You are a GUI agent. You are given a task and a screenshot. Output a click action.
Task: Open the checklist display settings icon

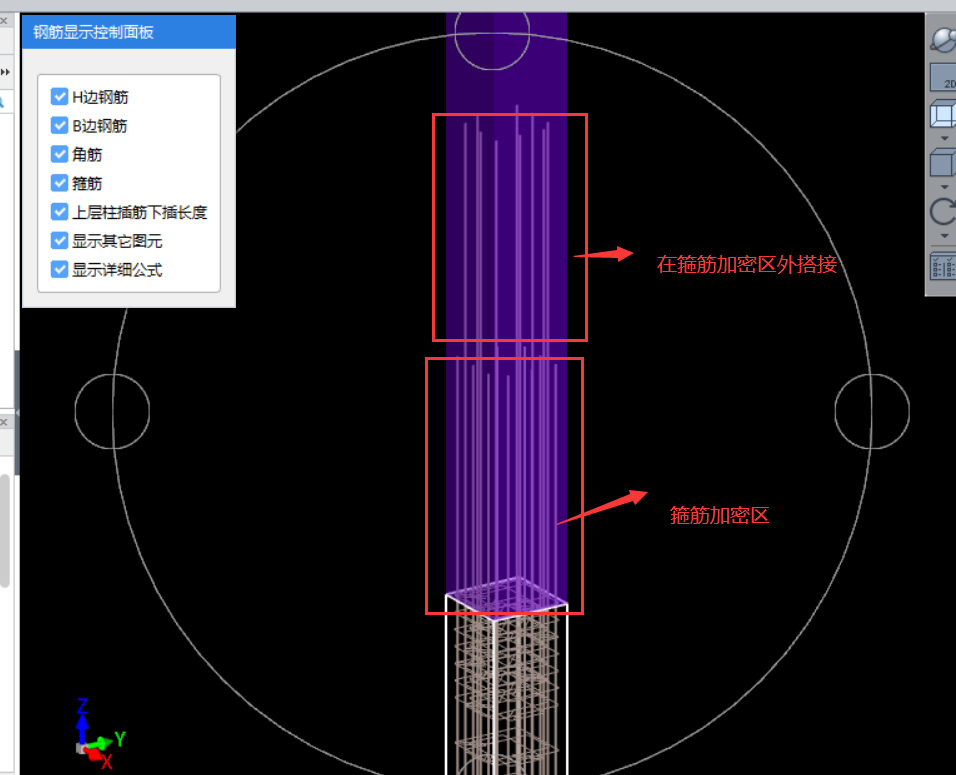tap(943, 266)
